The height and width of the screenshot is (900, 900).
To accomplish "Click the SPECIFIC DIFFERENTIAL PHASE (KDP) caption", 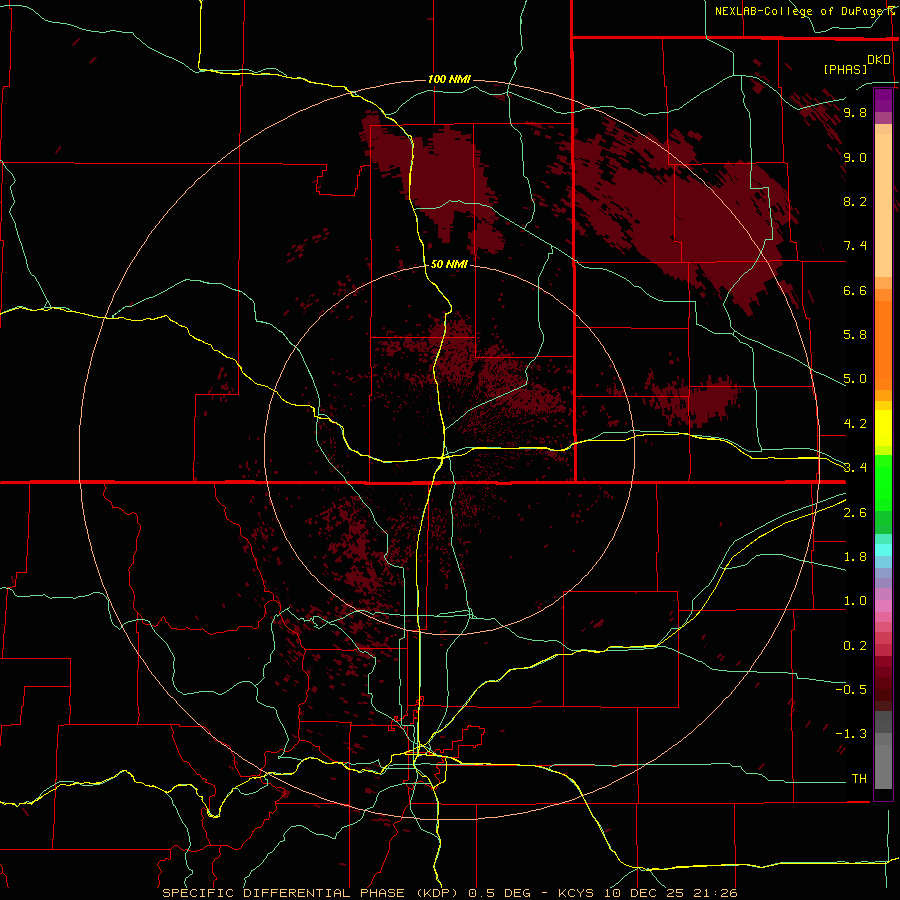I will (x=310, y=893).
